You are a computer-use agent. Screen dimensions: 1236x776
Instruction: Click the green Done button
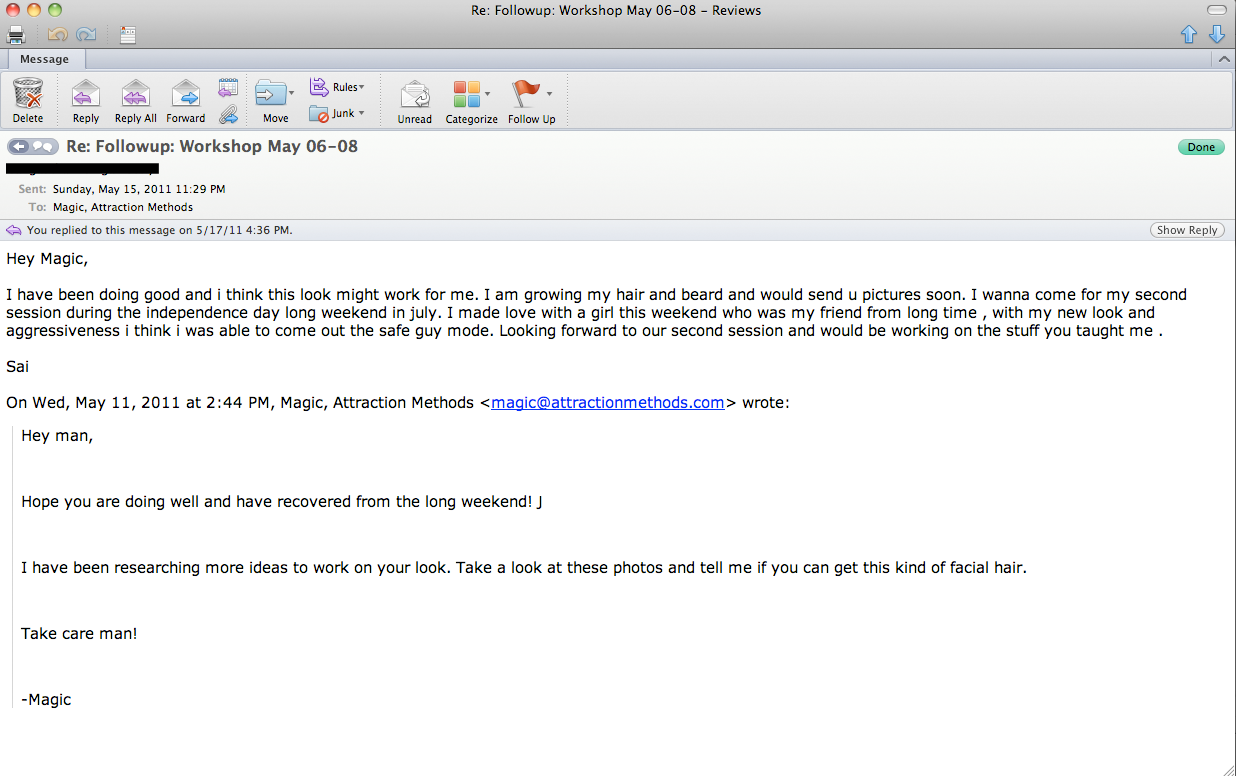[x=1201, y=147]
